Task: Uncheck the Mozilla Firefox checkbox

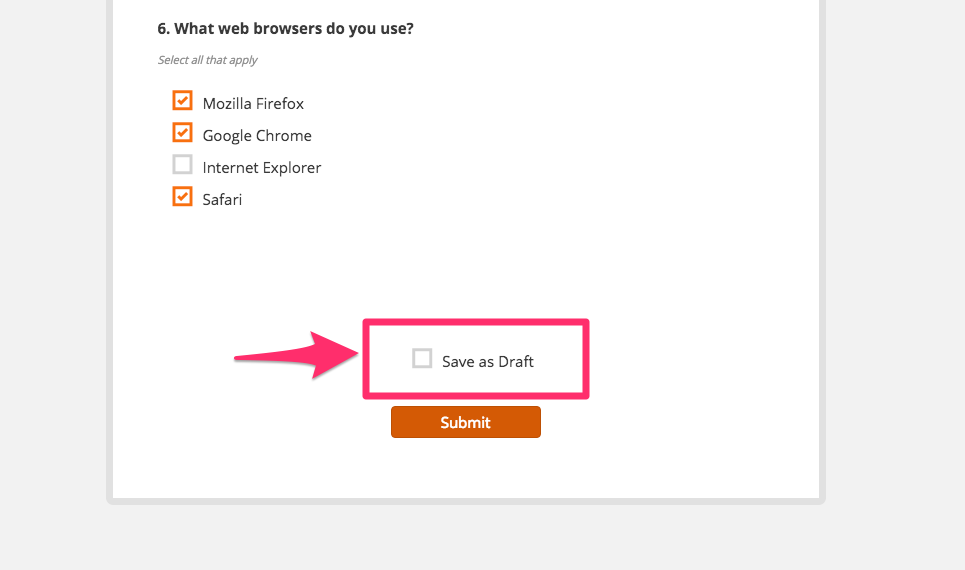Action: [x=182, y=101]
